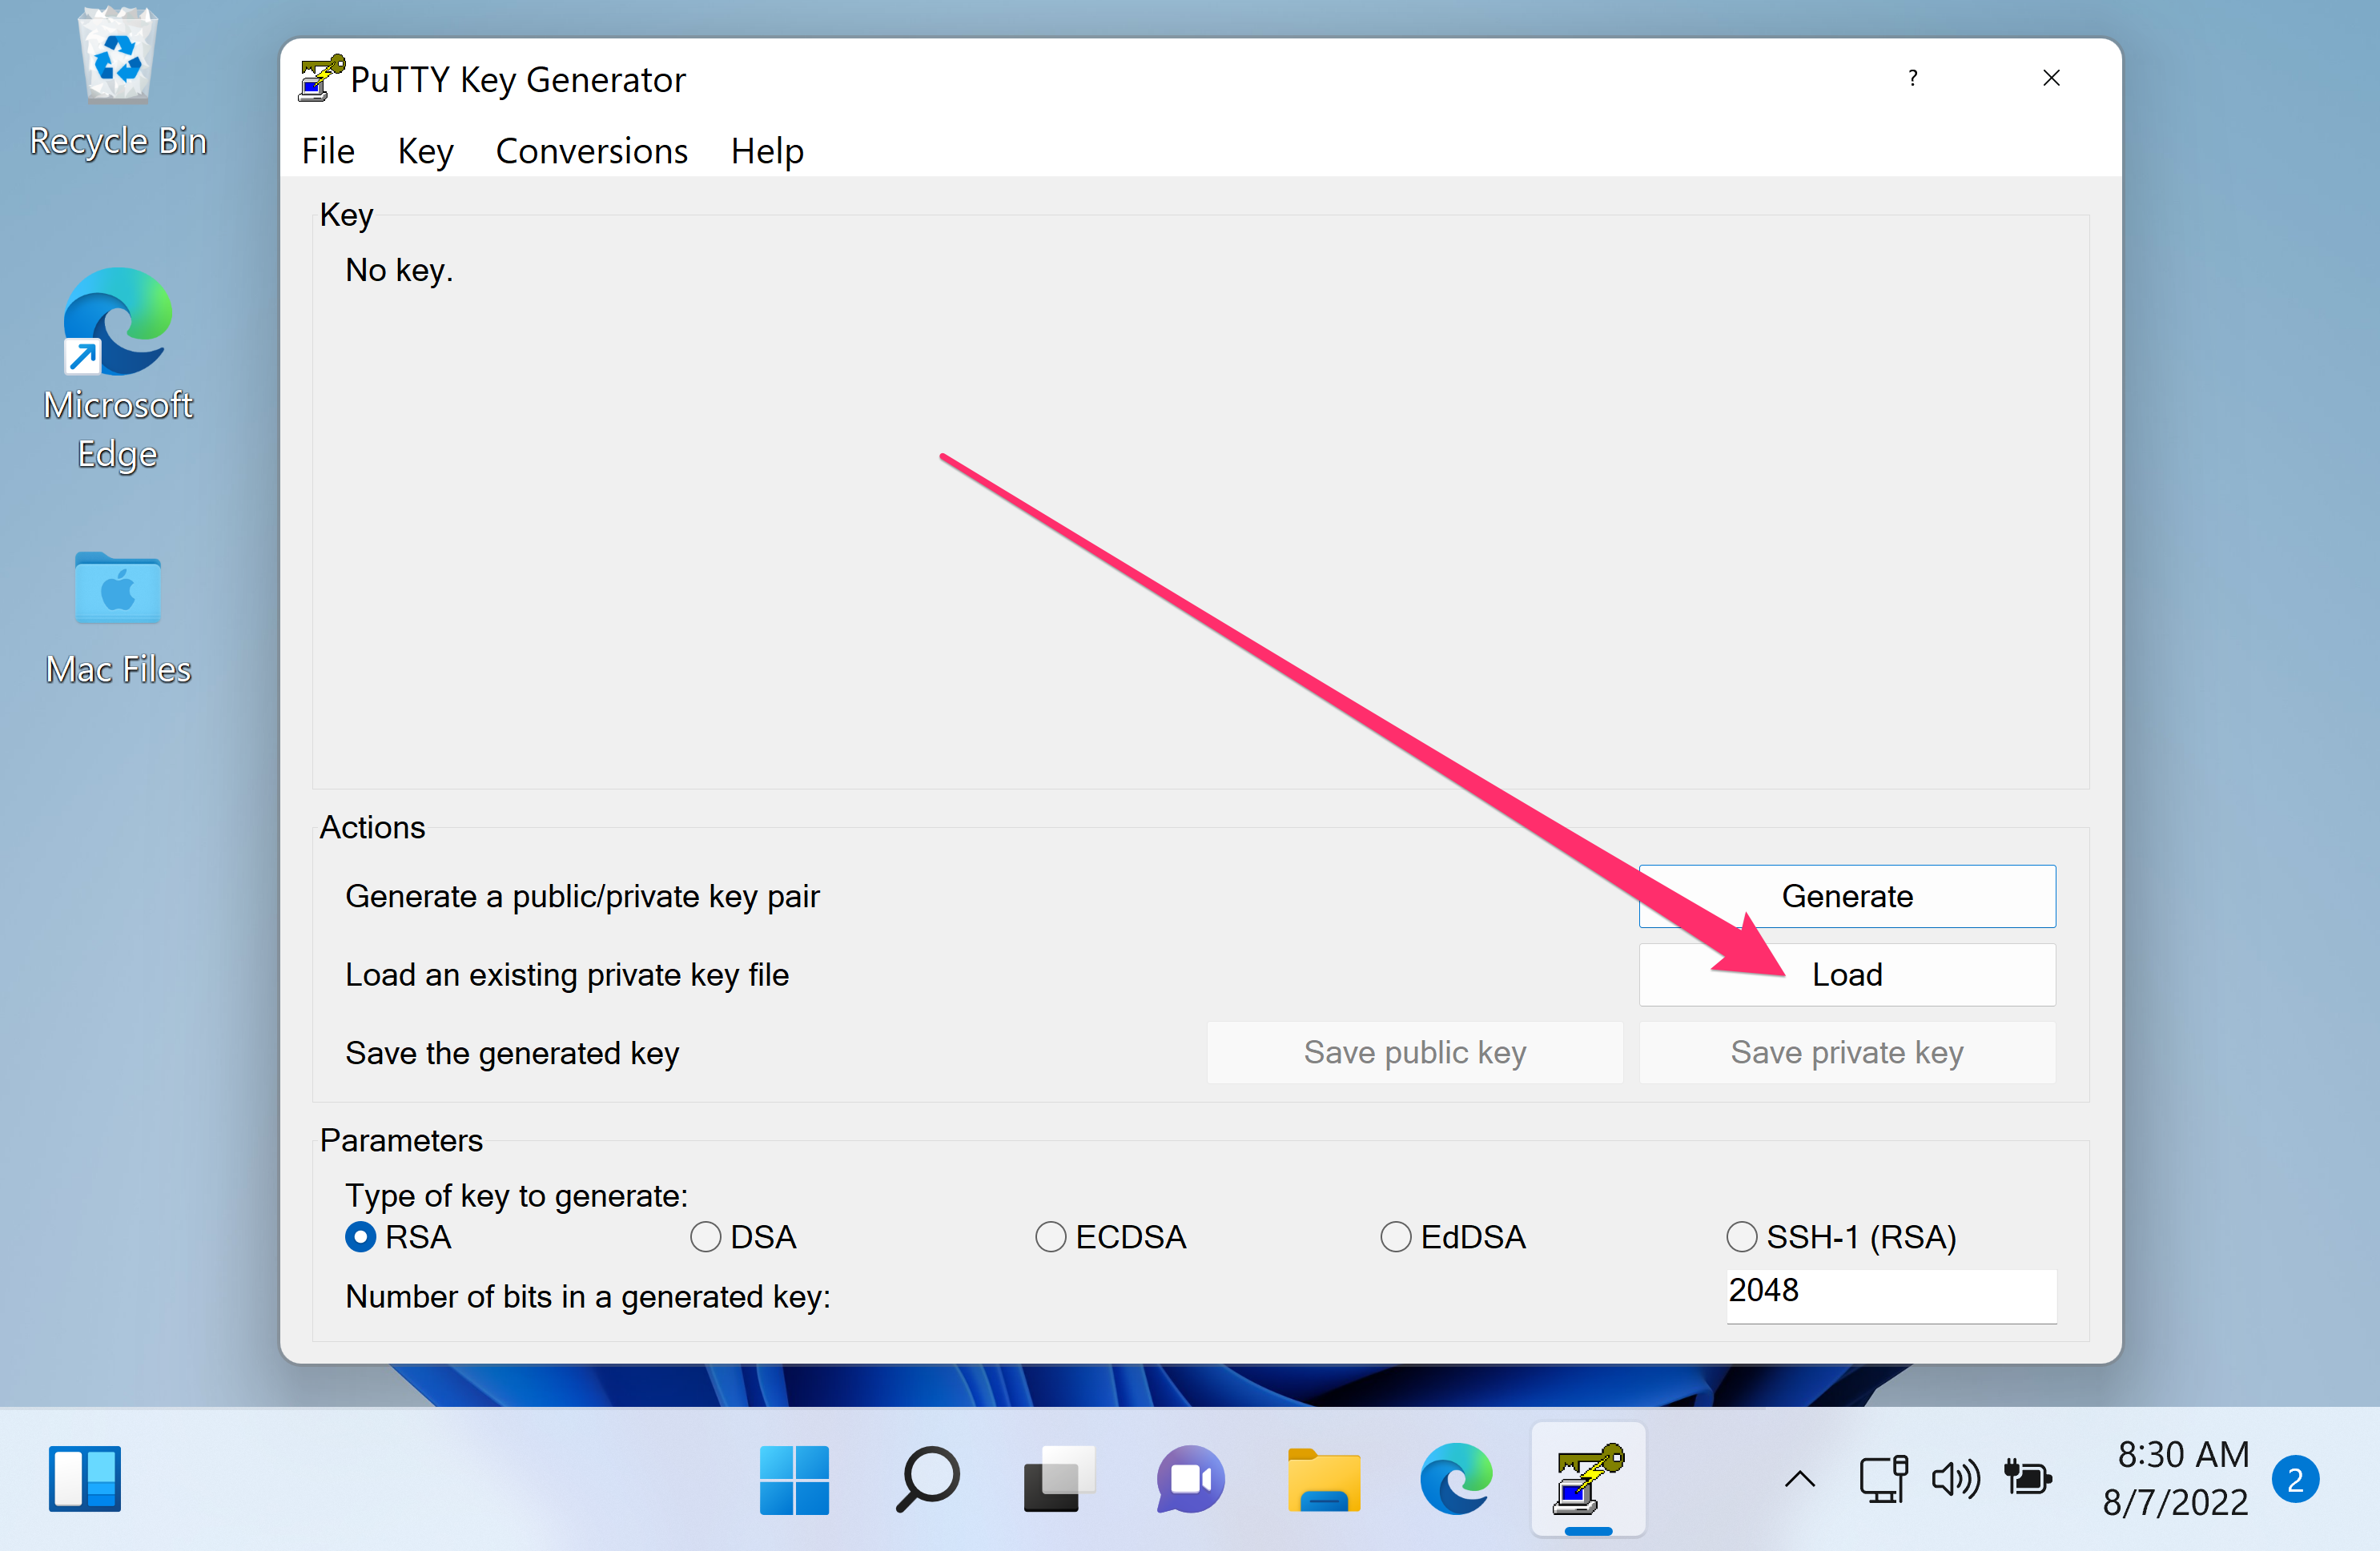Screen dimensions: 2380x1551
Task: Click 'Number of bits in a generated key' label
Action: click(588, 1296)
